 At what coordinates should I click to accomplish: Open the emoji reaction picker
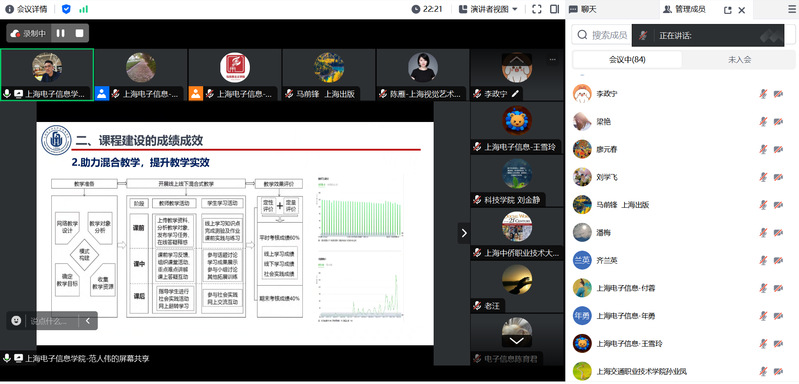coord(16,321)
